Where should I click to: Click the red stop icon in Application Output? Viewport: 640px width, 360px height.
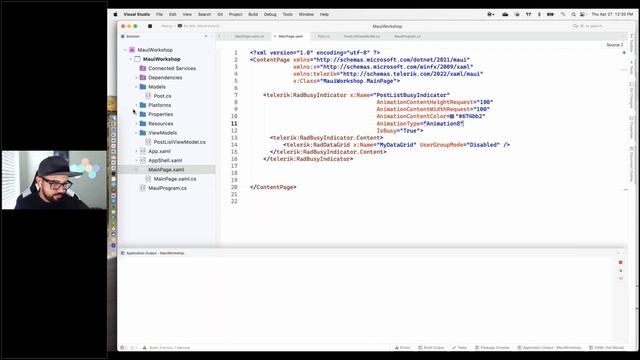point(620,262)
